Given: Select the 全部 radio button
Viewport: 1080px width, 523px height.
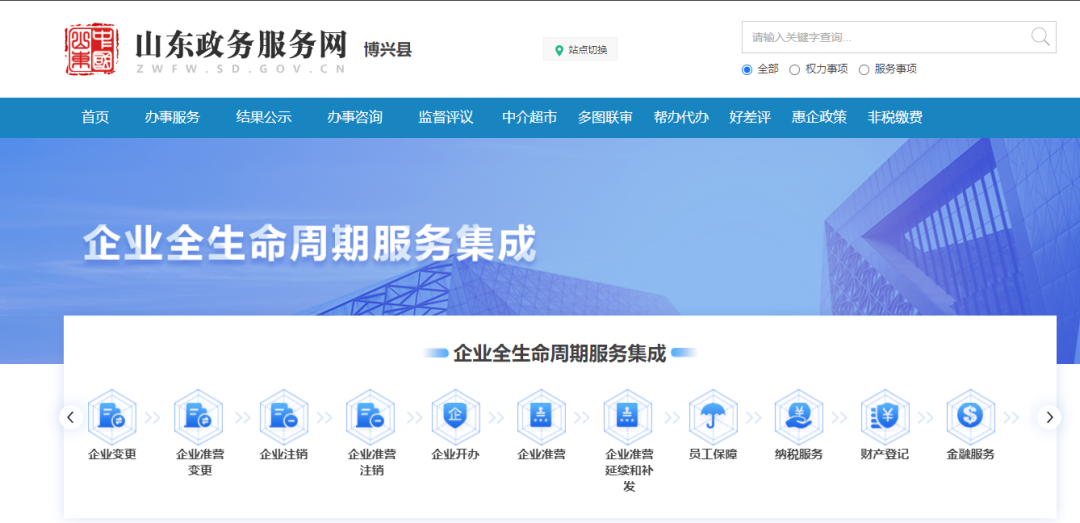Looking at the screenshot, I should tap(747, 70).
